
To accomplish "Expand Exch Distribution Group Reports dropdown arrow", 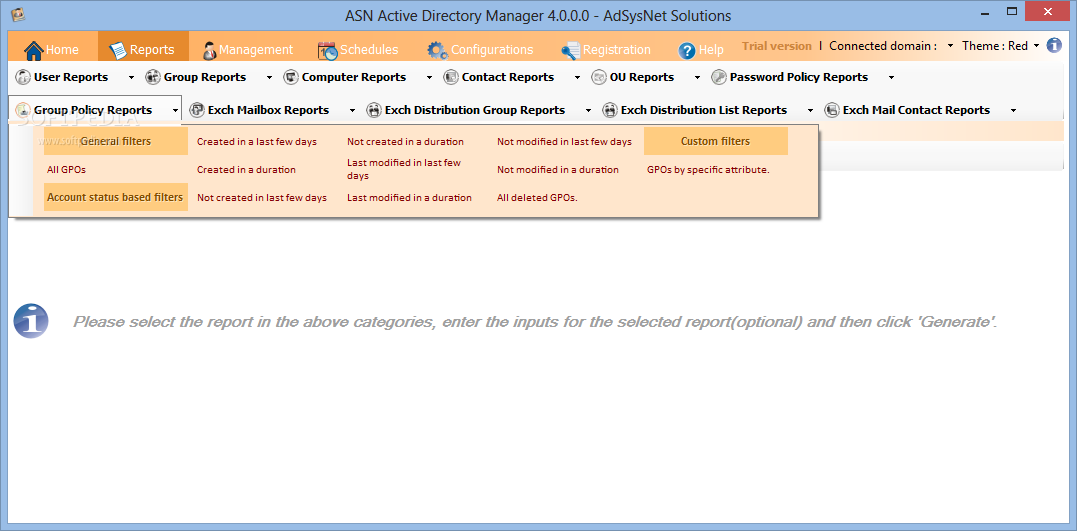I will [x=589, y=111].
